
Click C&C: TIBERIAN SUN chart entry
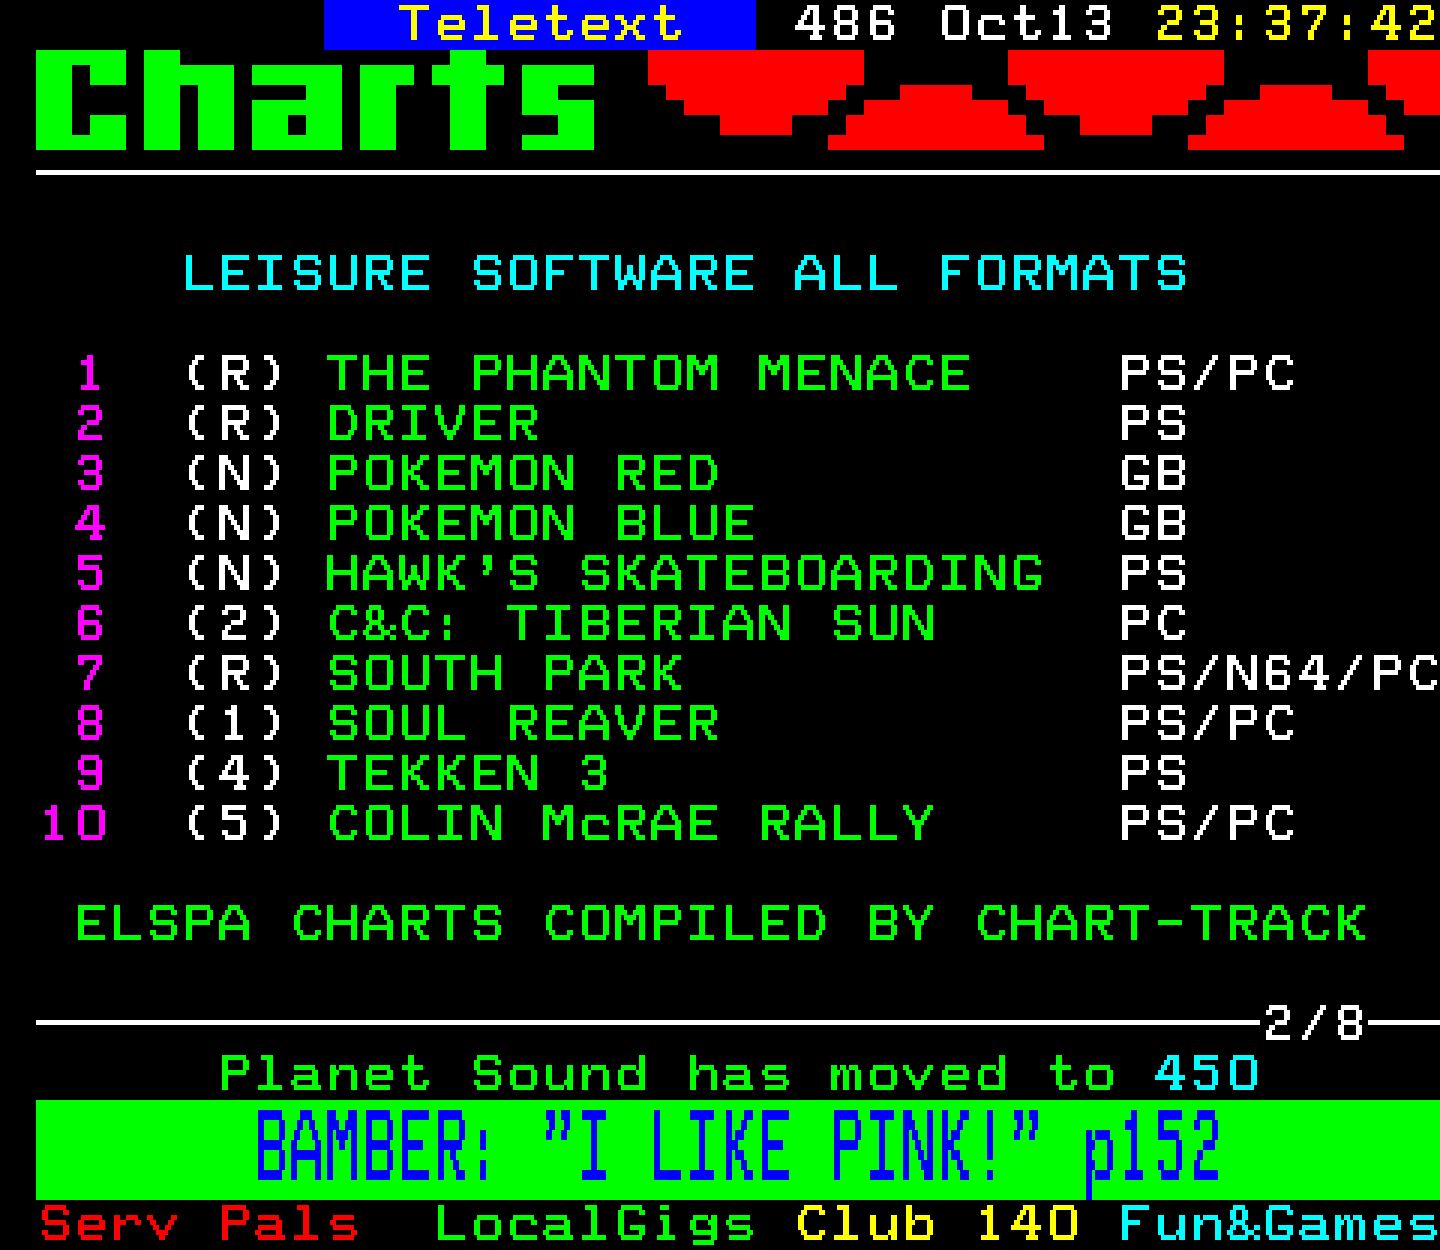pos(630,624)
